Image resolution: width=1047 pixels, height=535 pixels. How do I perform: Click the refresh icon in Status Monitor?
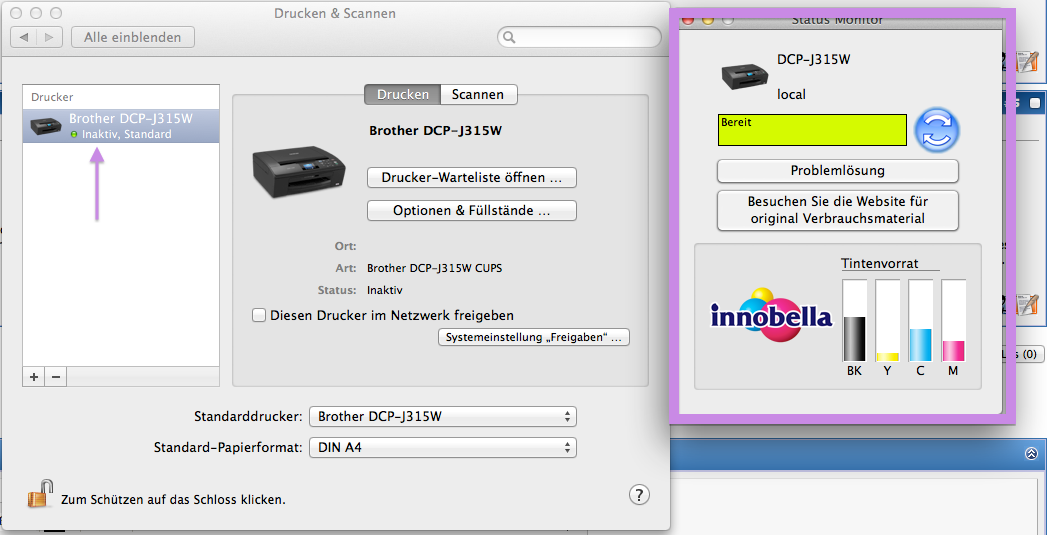937,130
